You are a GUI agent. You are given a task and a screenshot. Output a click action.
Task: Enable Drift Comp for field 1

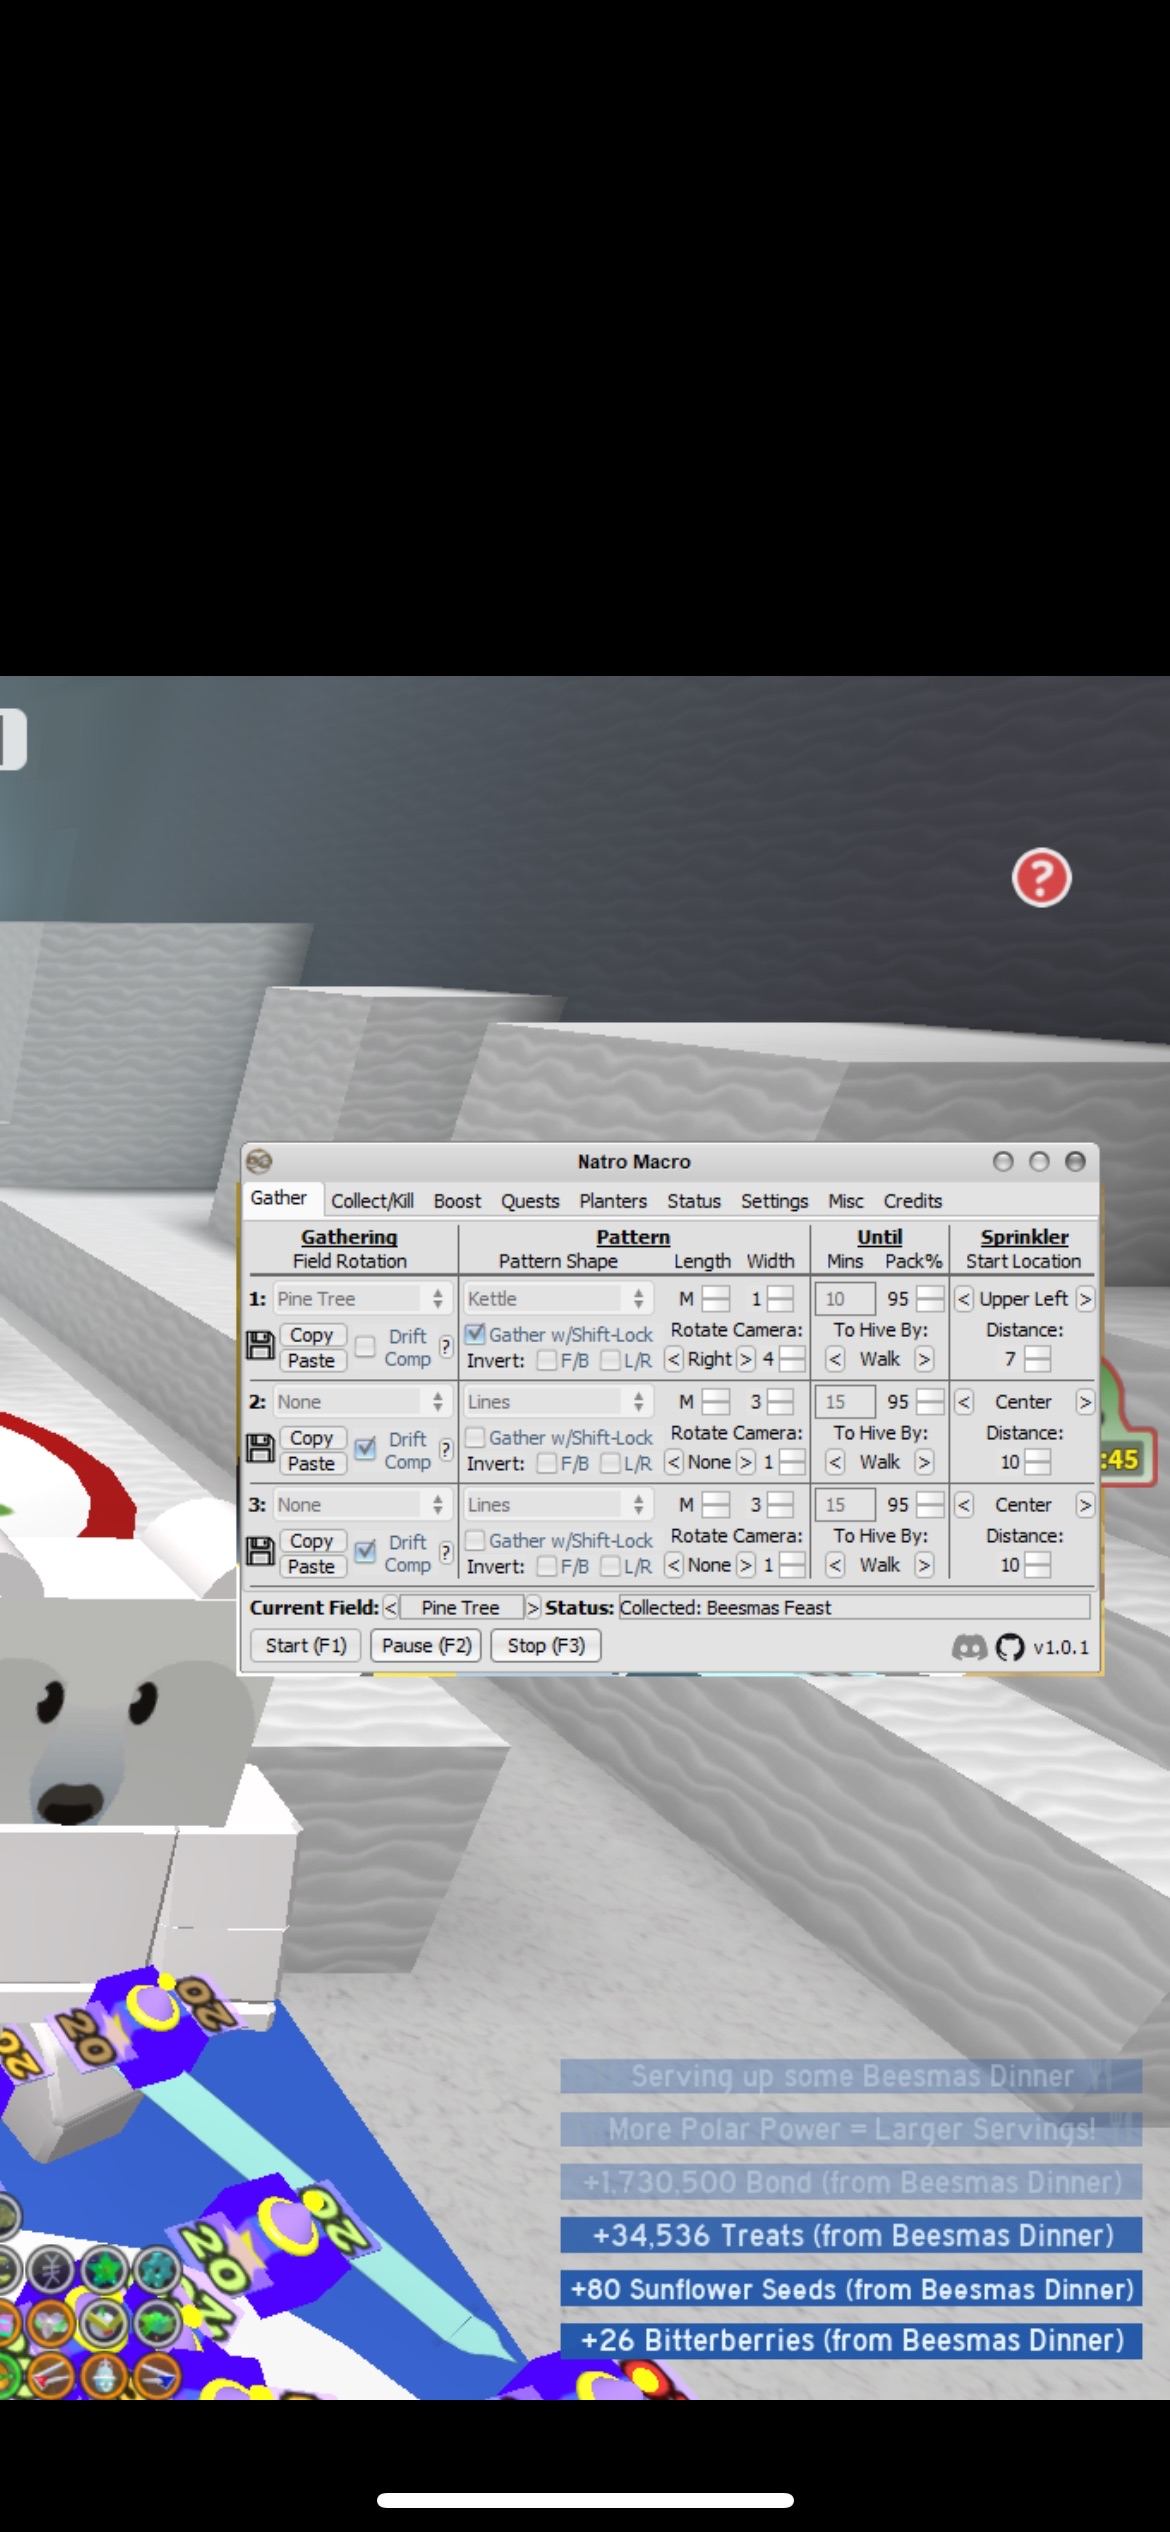point(366,1347)
